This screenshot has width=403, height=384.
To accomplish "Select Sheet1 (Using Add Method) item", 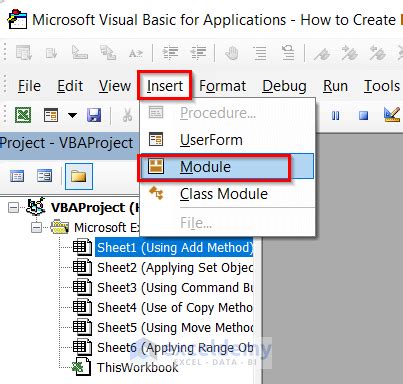I will [174, 247].
